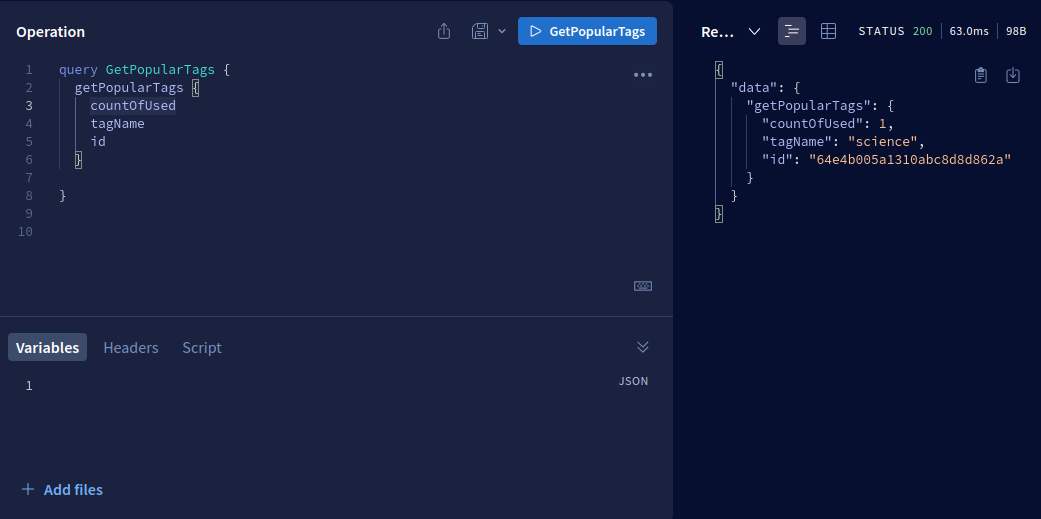
Task: Click Add files link
Action: pyautogui.click(x=73, y=490)
